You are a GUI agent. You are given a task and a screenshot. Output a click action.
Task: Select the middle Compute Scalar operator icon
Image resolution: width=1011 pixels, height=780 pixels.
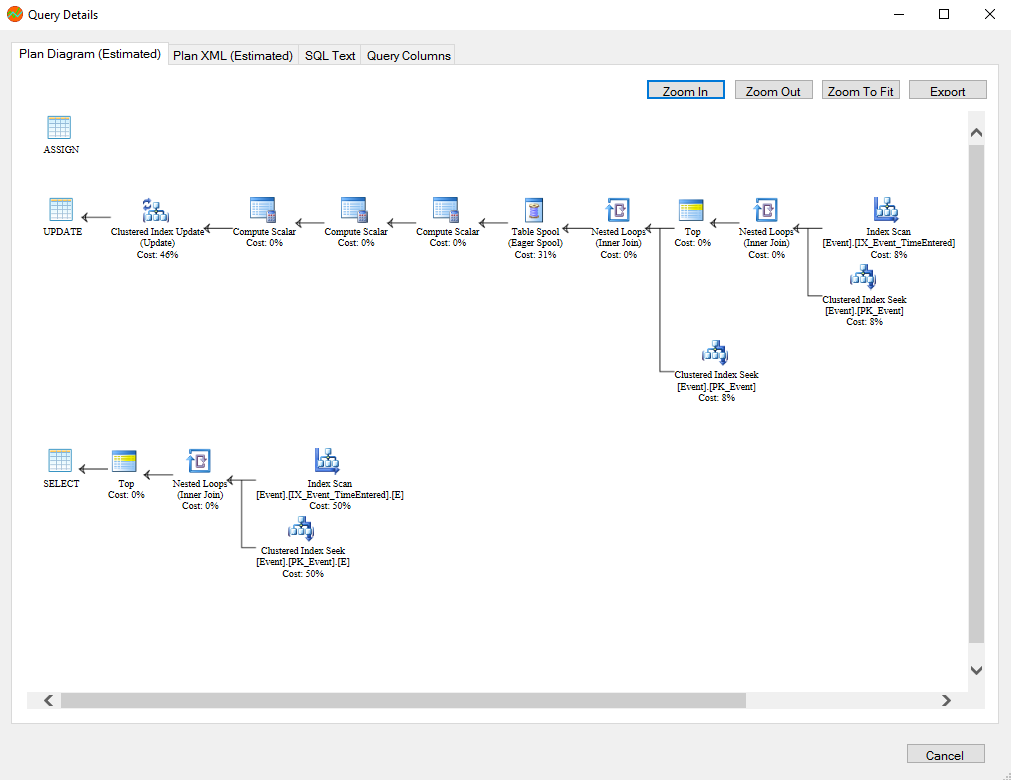click(354, 210)
